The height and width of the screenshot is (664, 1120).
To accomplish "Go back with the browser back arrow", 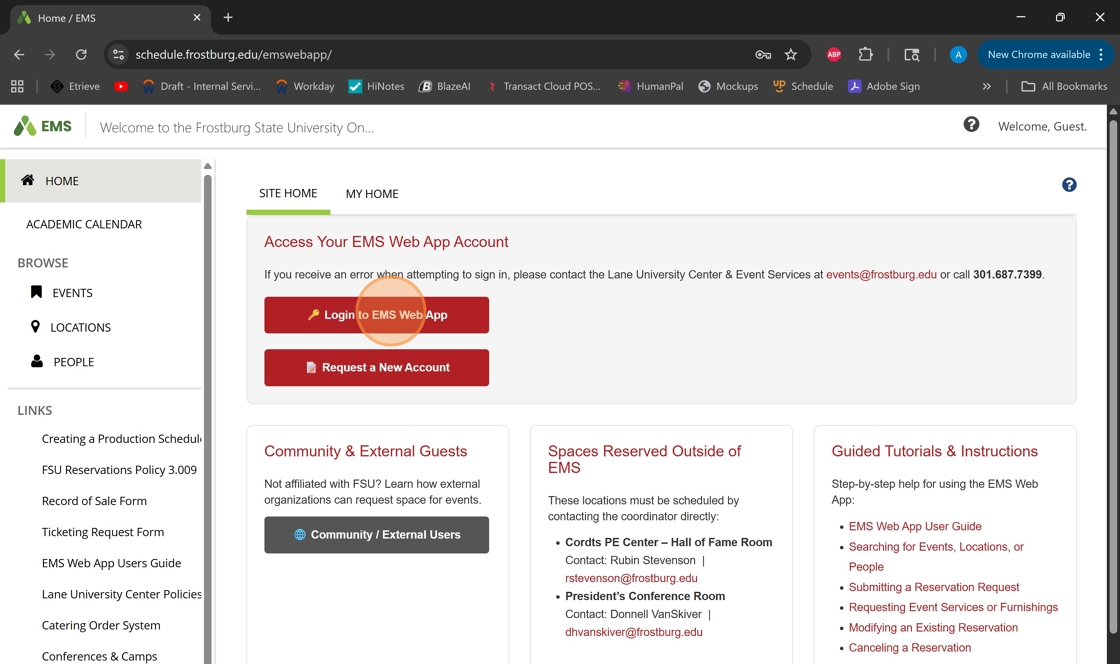I will pyautogui.click(x=19, y=54).
